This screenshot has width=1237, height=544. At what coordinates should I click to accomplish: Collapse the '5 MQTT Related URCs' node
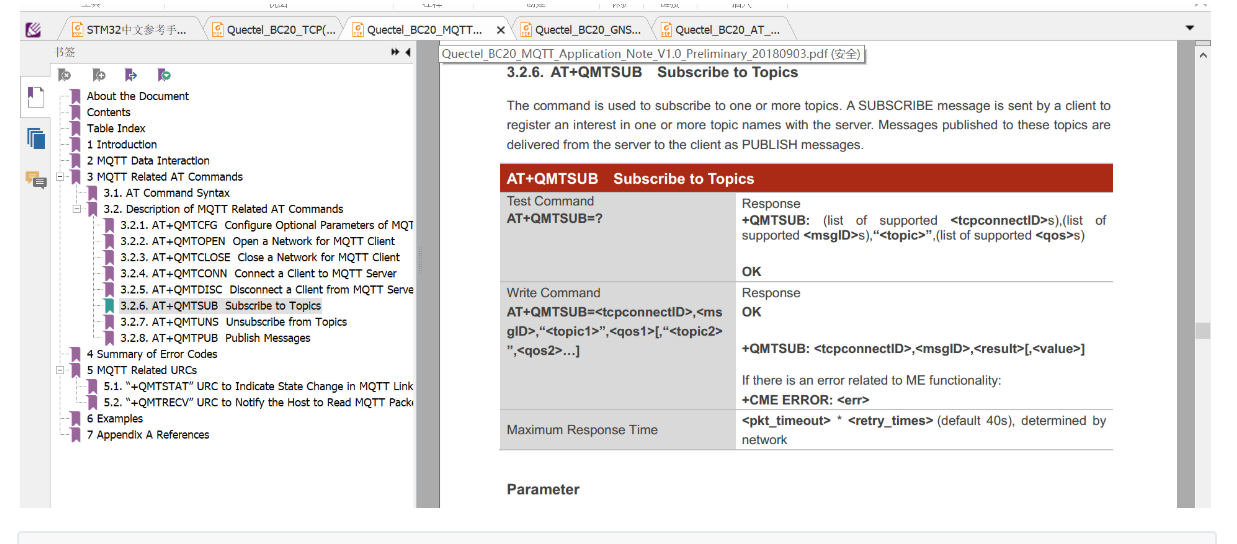tap(60, 370)
